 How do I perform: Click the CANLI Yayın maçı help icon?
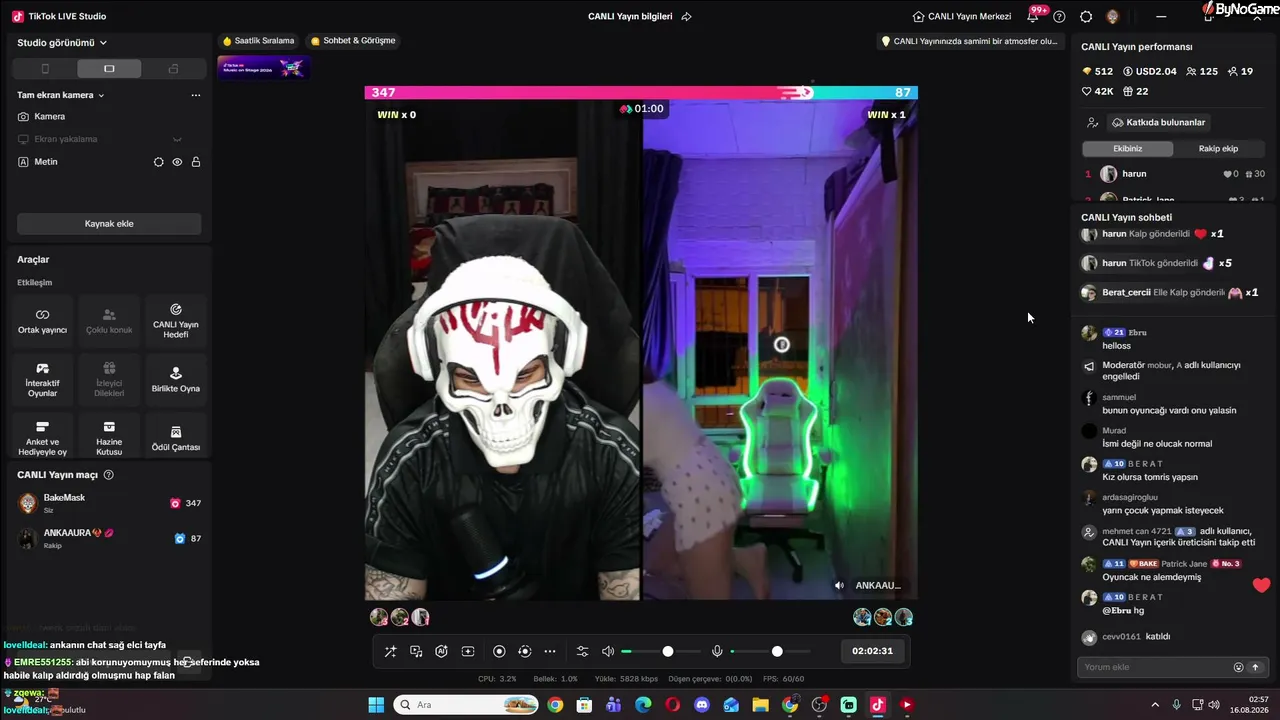tap(109, 475)
